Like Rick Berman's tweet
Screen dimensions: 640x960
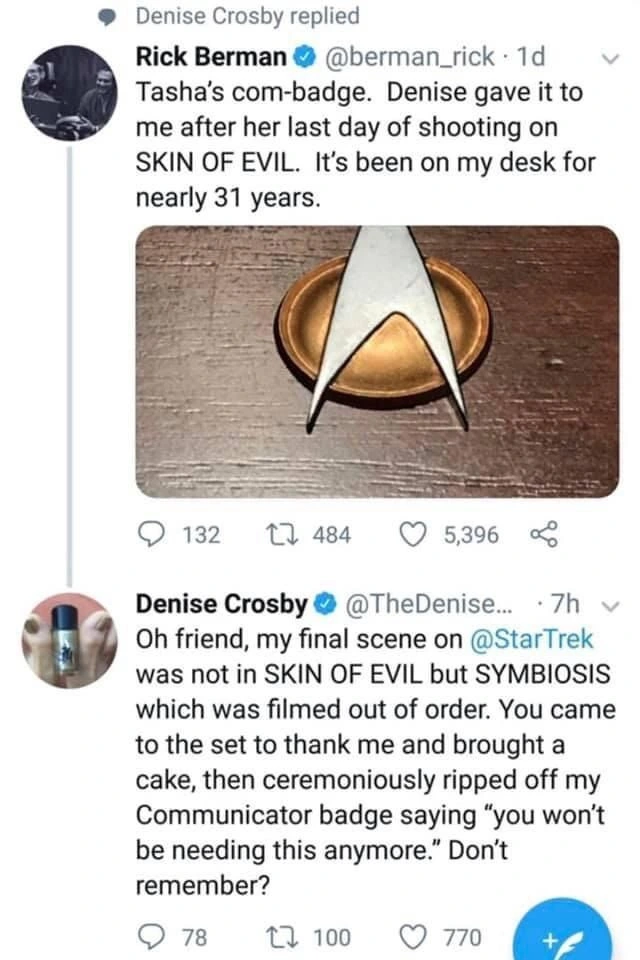point(412,535)
